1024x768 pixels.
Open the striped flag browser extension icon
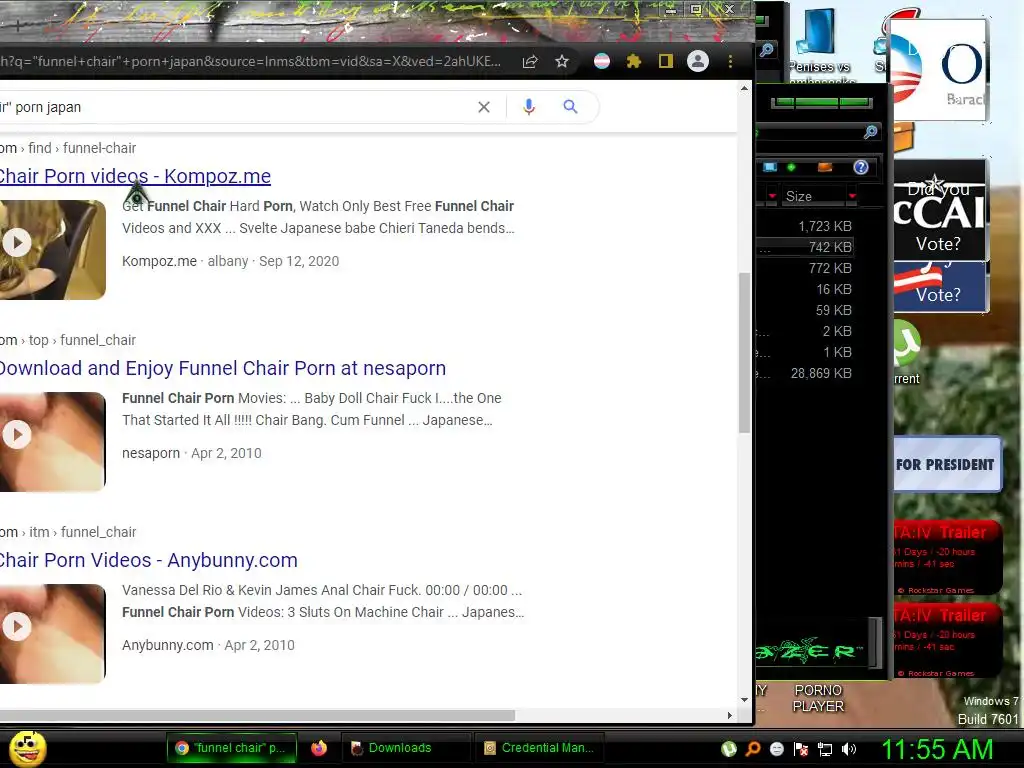(x=601, y=61)
